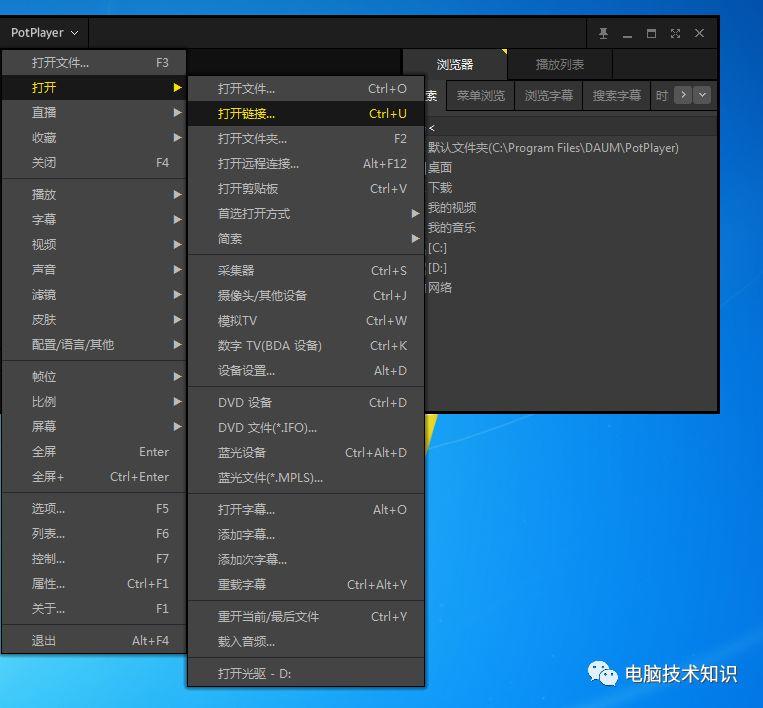
Task: Open the [D:] drive entry
Action: (437, 268)
